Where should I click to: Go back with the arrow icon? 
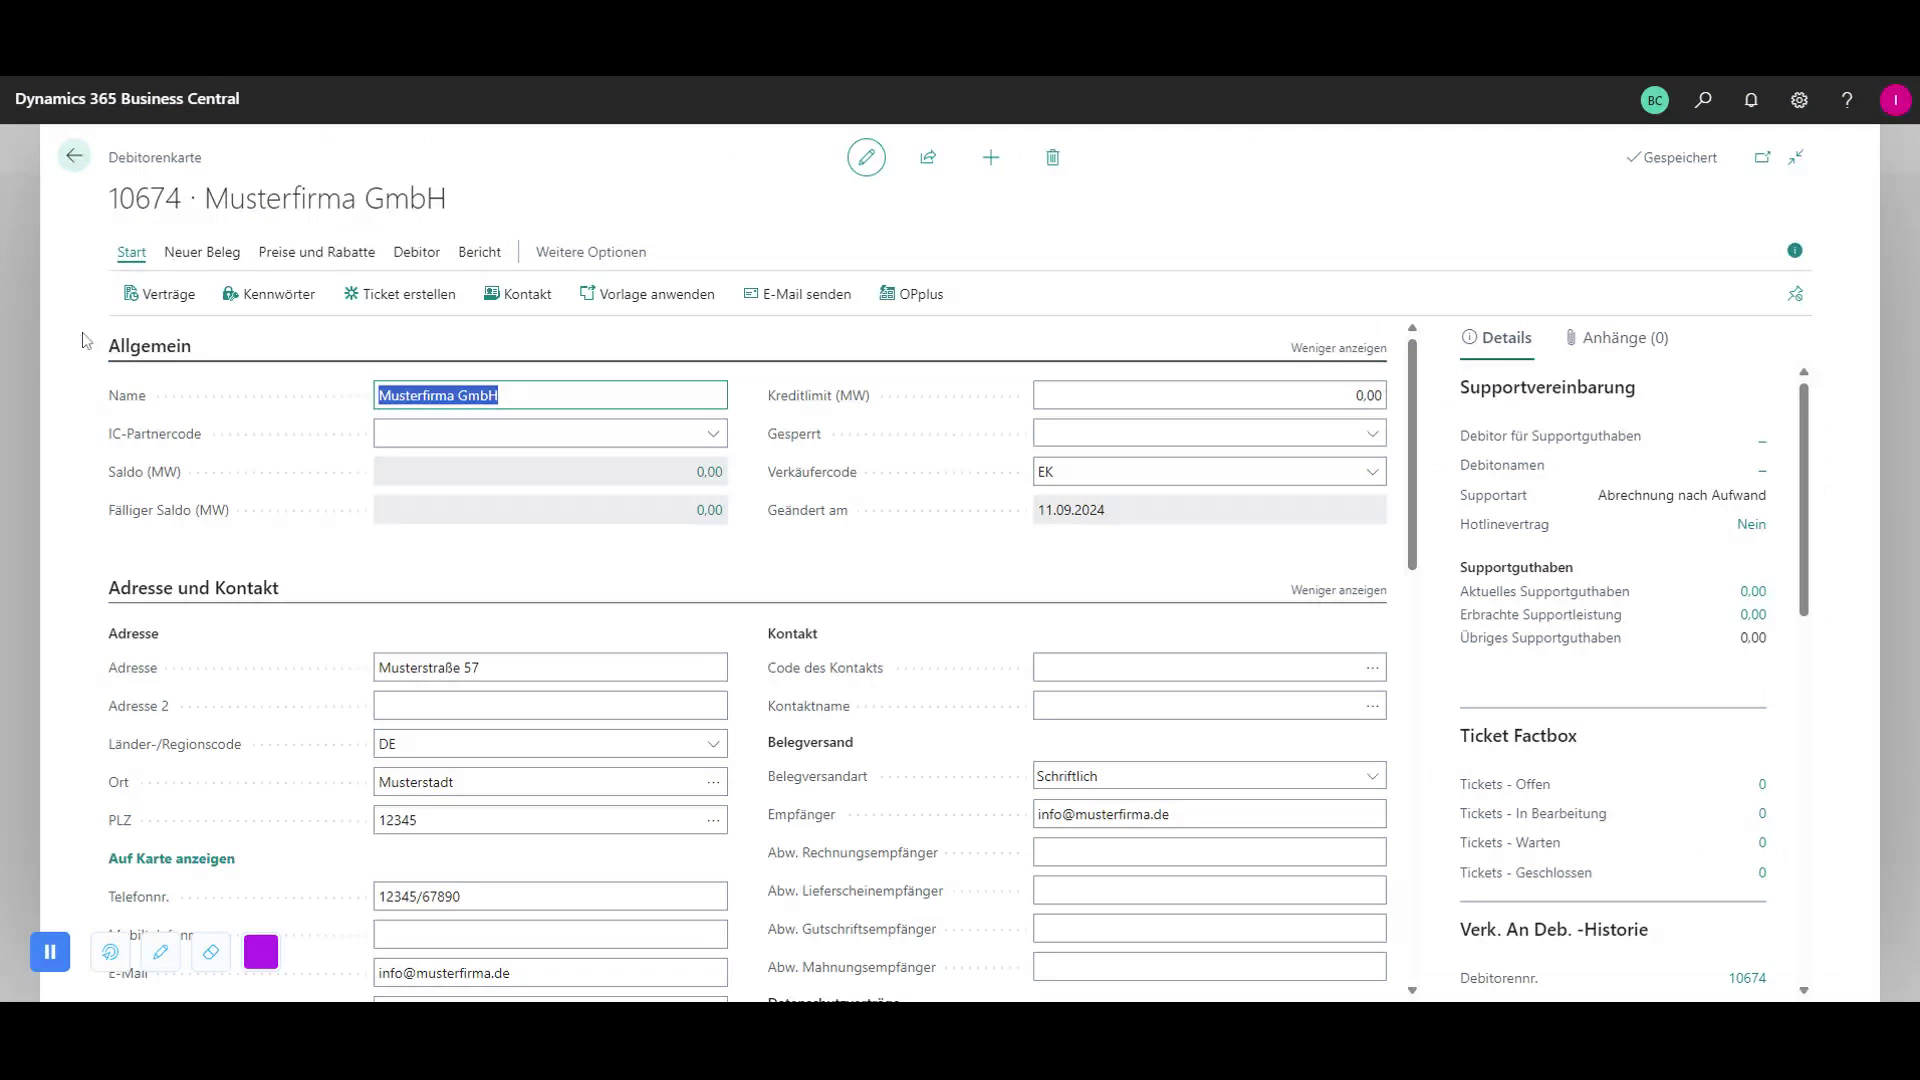[x=74, y=156]
